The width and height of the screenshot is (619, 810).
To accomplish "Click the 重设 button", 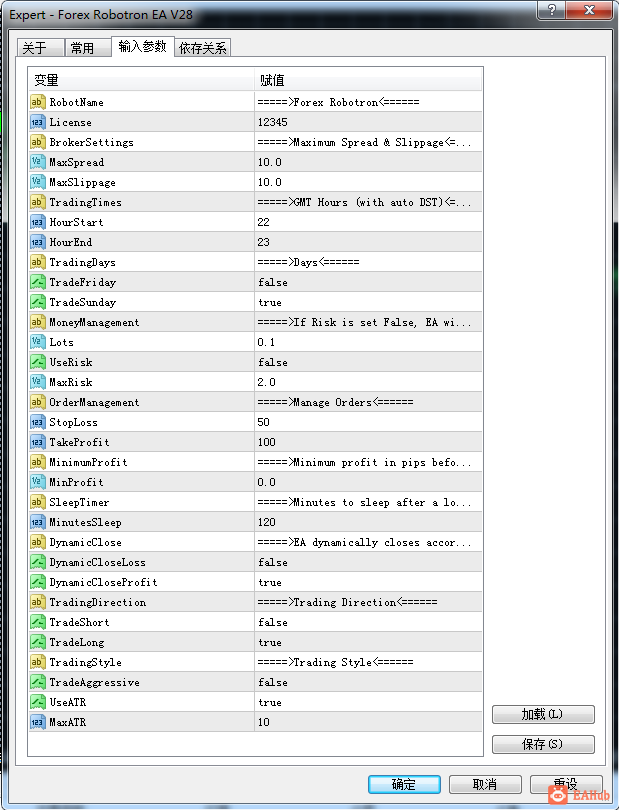I will pos(566,784).
